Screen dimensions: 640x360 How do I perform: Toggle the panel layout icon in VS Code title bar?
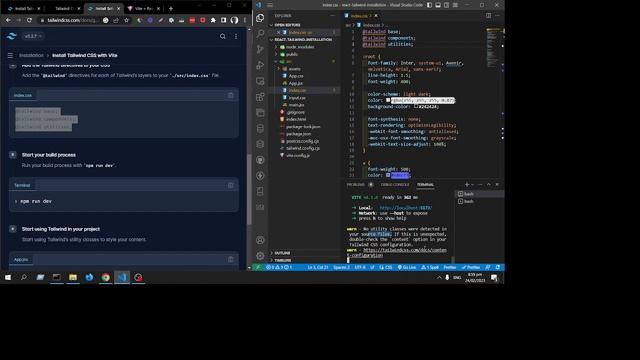438,5
